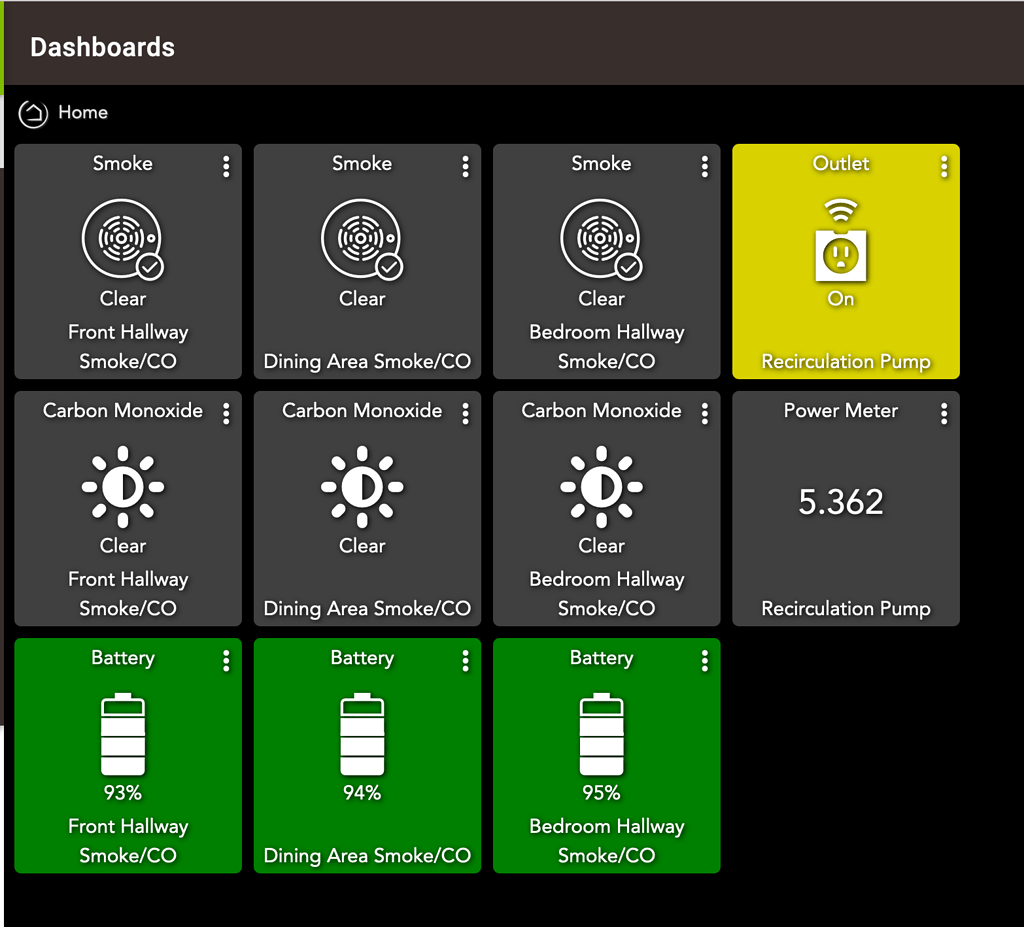Open the Power Meter tile options menu

click(944, 414)
